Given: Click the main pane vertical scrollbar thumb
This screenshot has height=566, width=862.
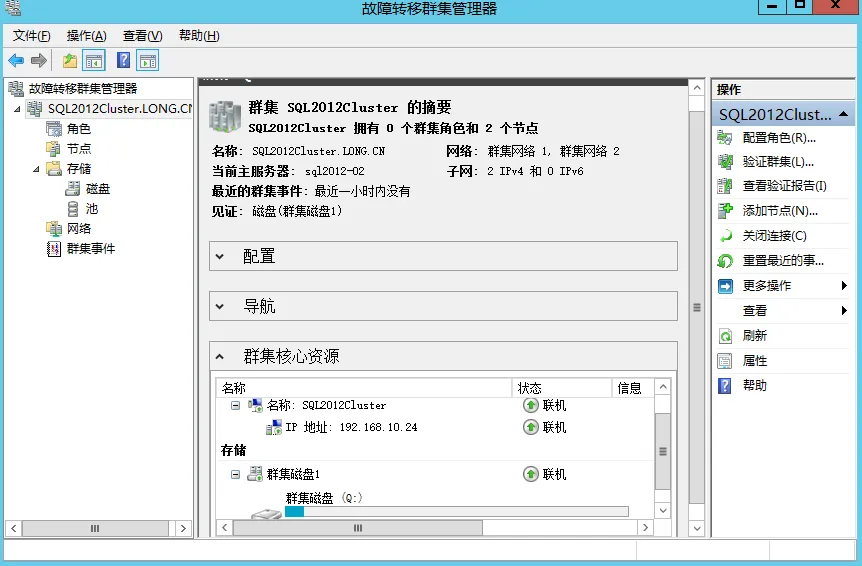Looking at the screenshot, I should pos(697,308).
